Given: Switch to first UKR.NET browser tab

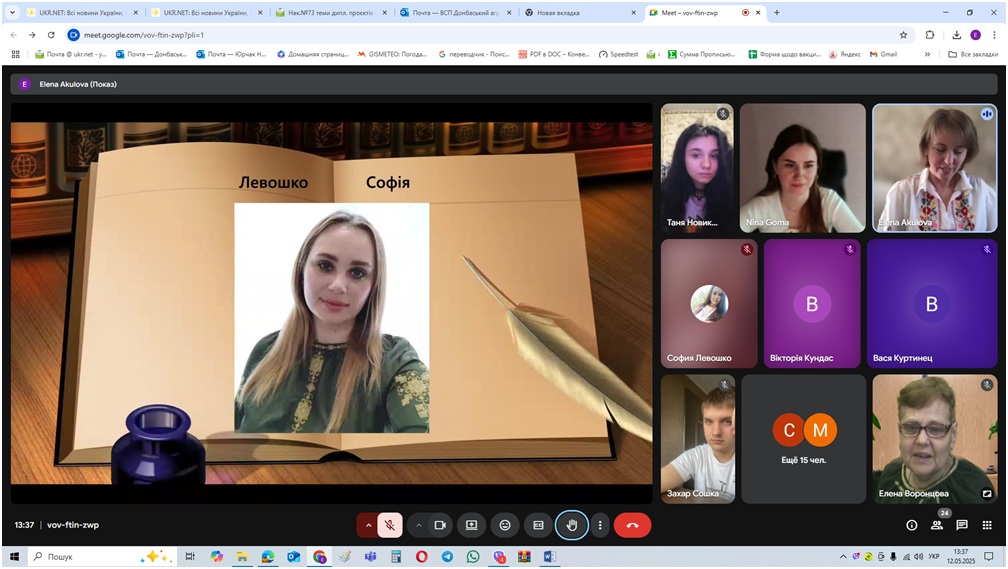Looking at the screenshot, I should [x=82, y=12].
